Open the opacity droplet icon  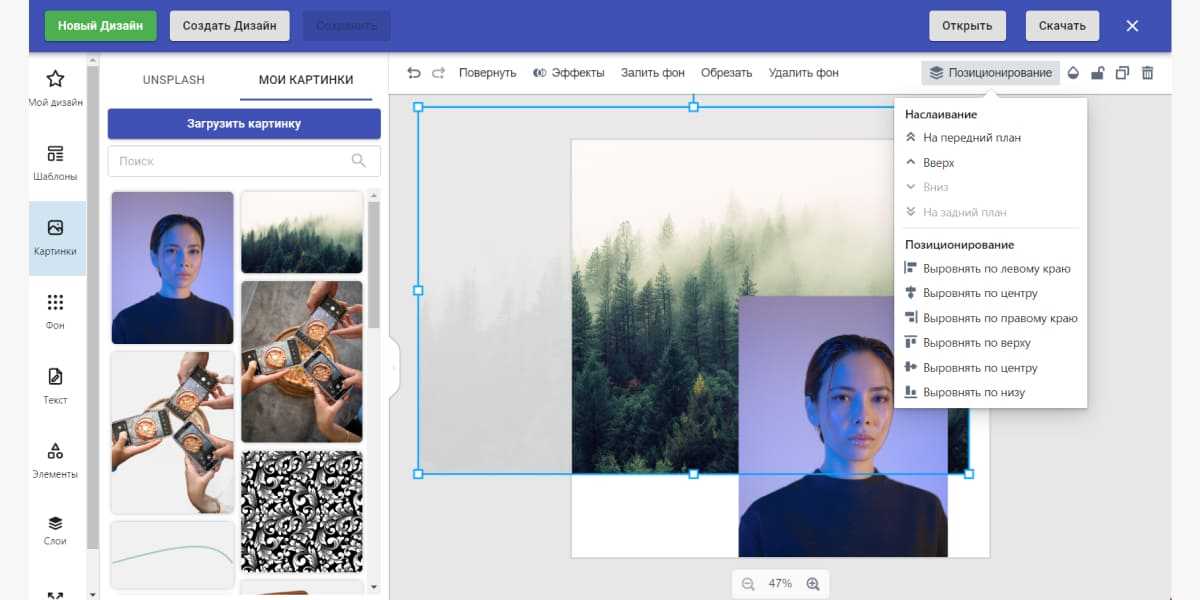[1073, 73]
